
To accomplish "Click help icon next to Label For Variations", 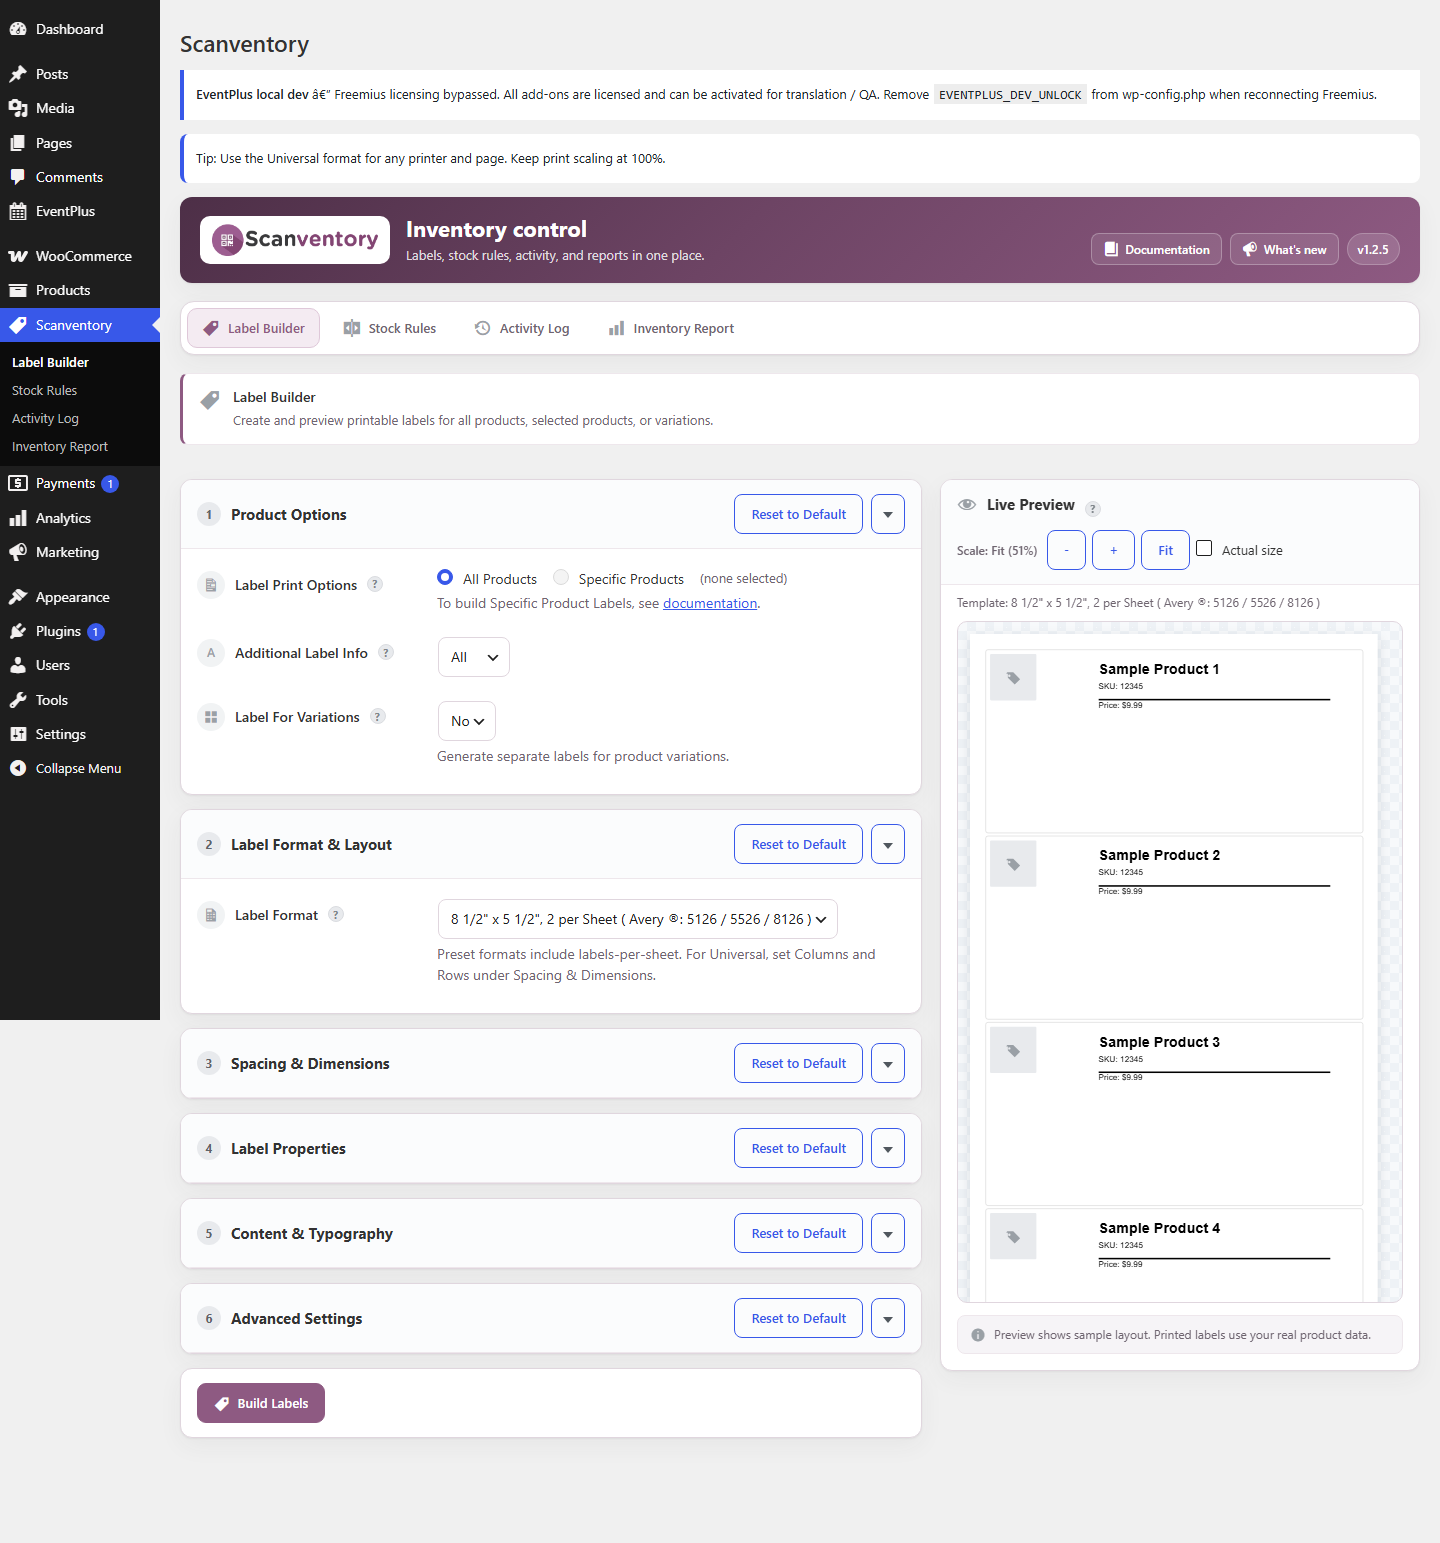I will 378,716.
